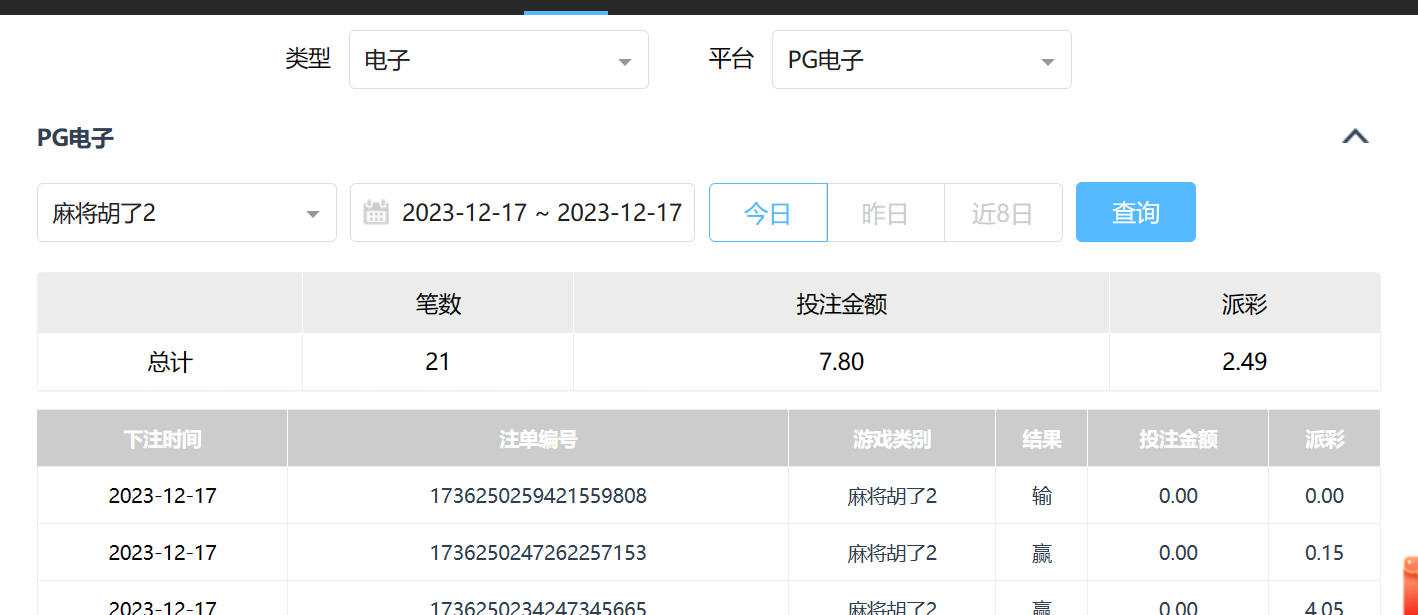
Task: Open the 平台 dropdown showing PG电子
Action: tap(921, 60)
